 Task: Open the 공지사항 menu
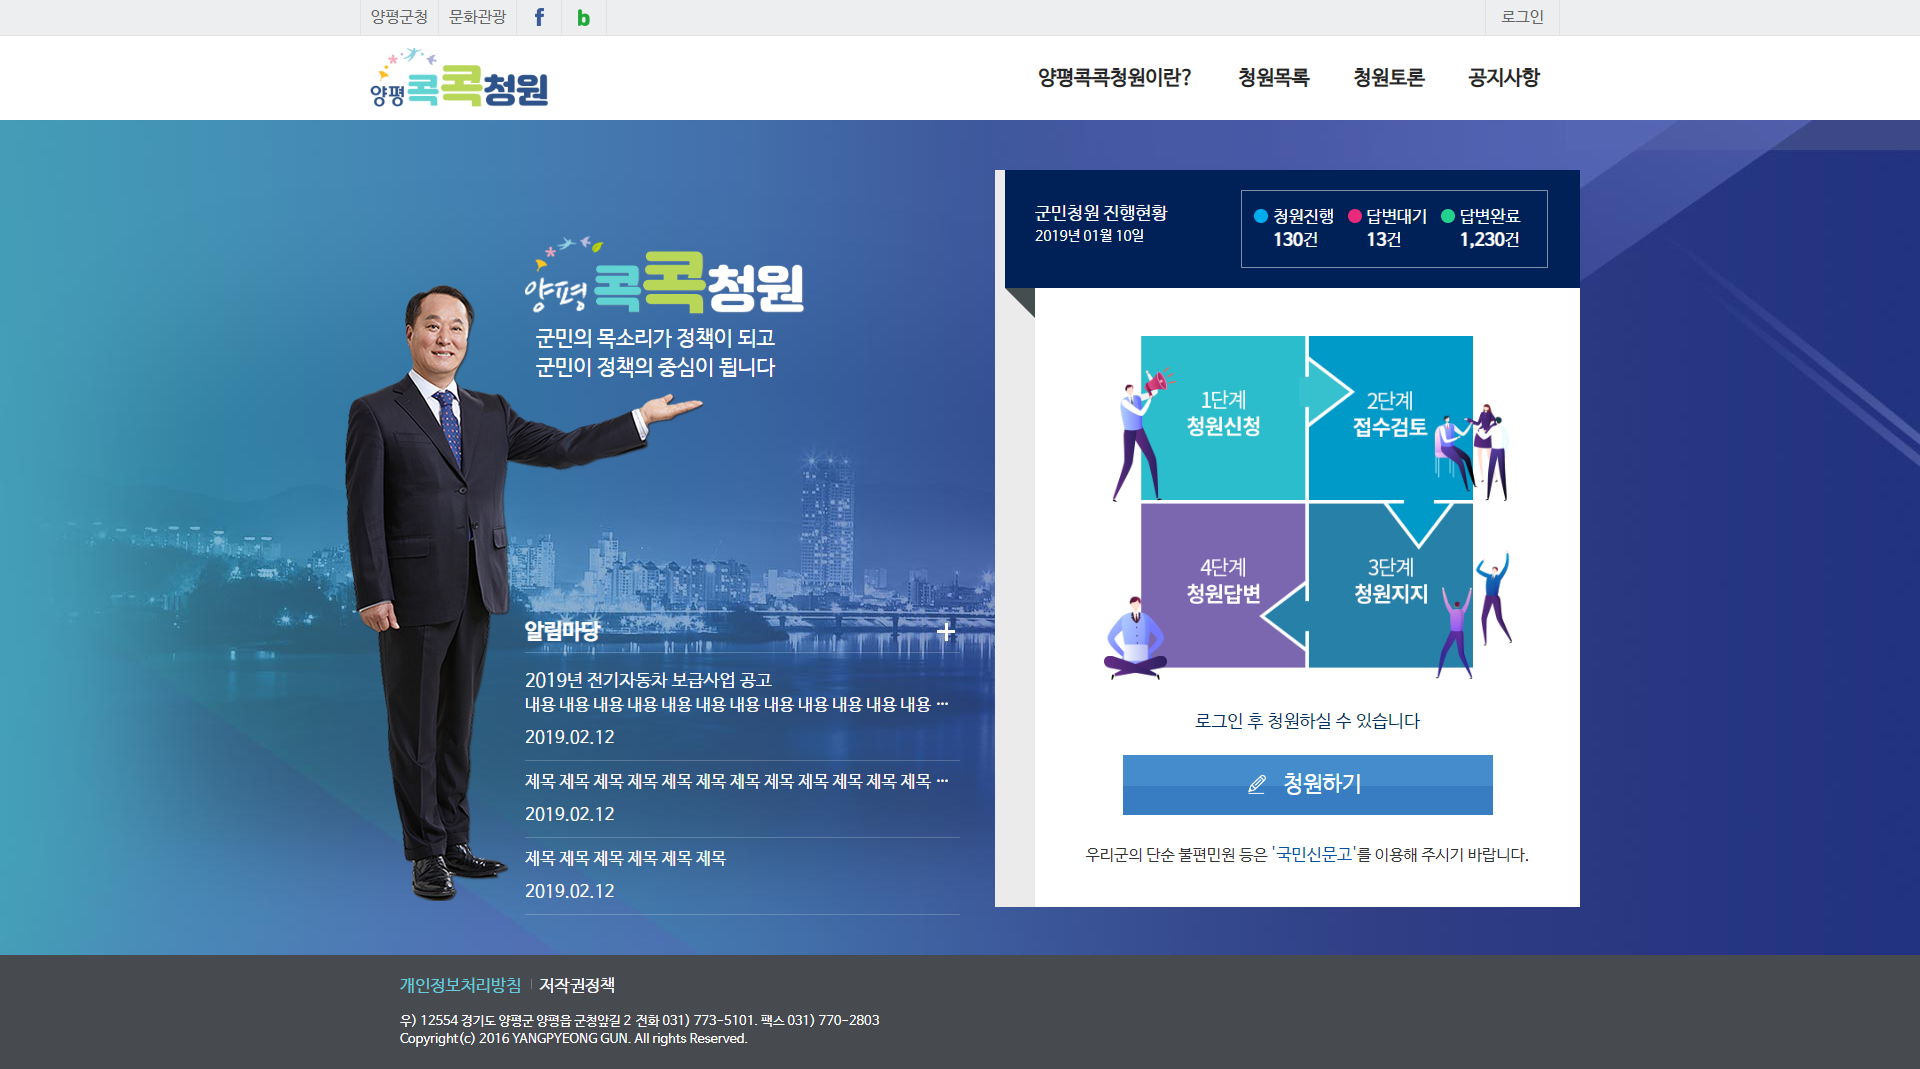point(1503,78)
